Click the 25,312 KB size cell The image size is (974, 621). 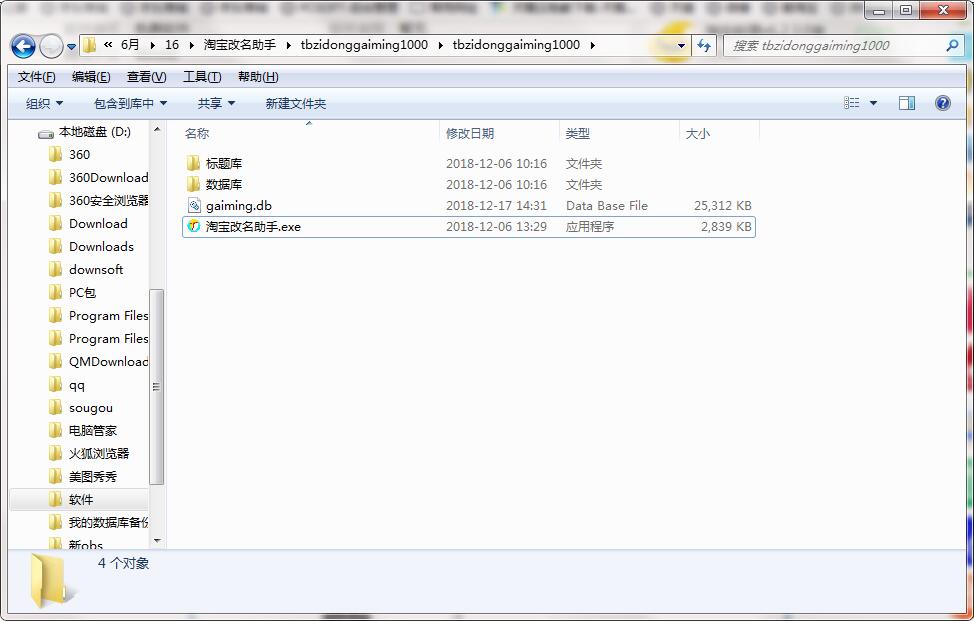pos(722,206)
